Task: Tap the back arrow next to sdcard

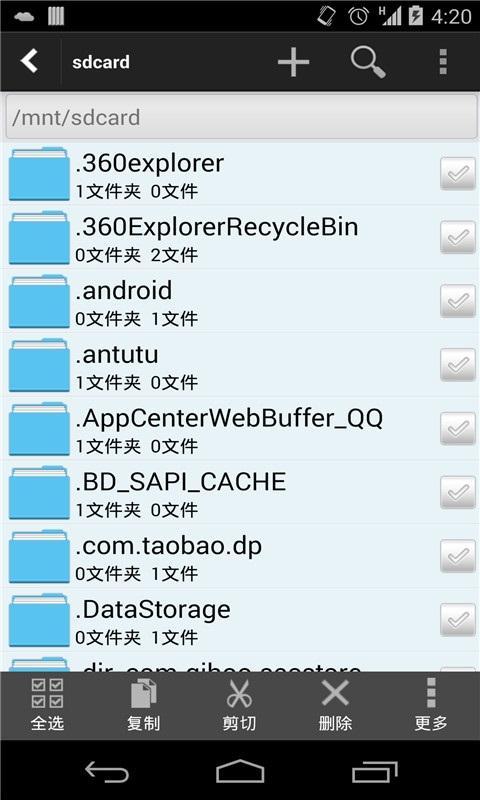Action: 29,62
